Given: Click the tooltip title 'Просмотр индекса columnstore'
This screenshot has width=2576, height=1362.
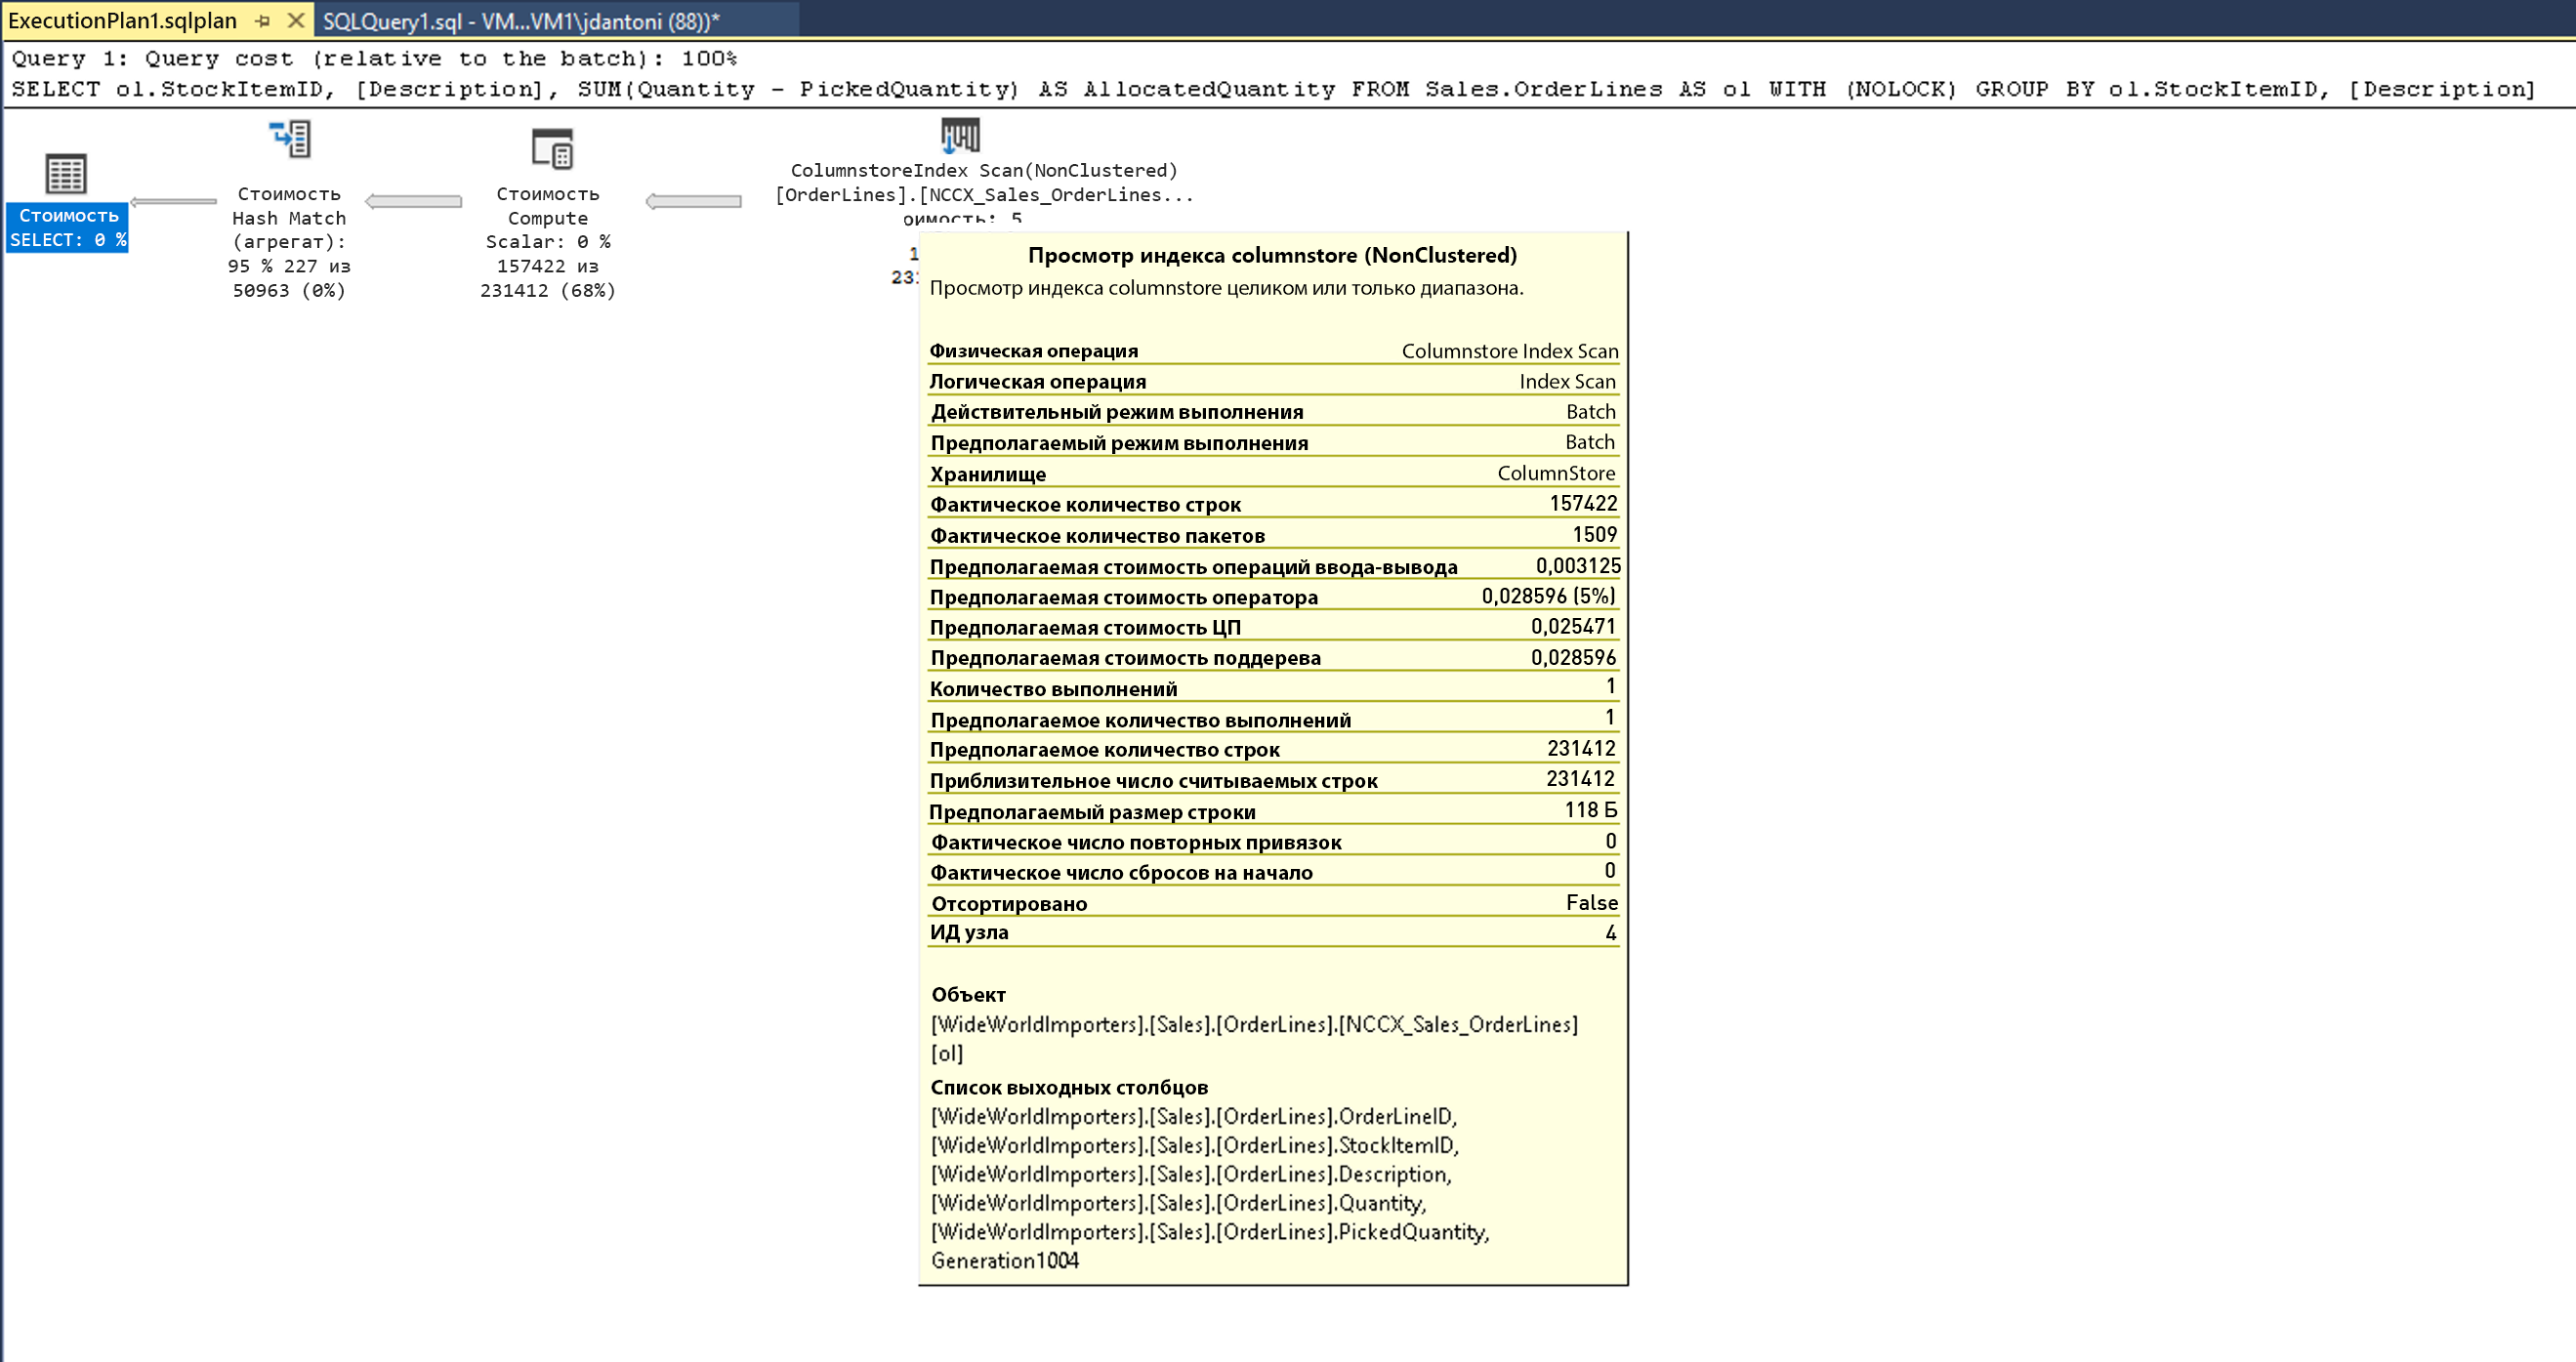Looking at the screenshot, I should tap(1272, 256).
